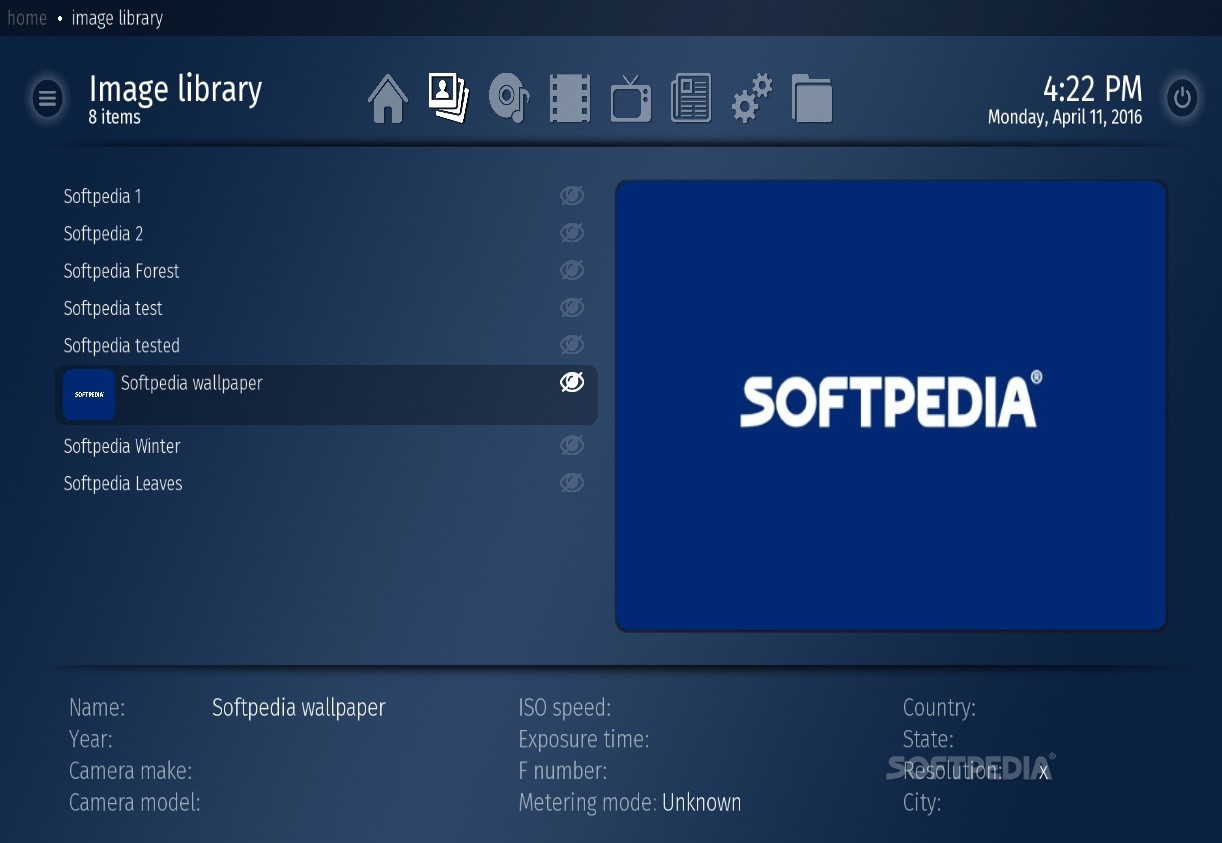
Task: Open the Video library film strip icon
Action: coord(570,99)
